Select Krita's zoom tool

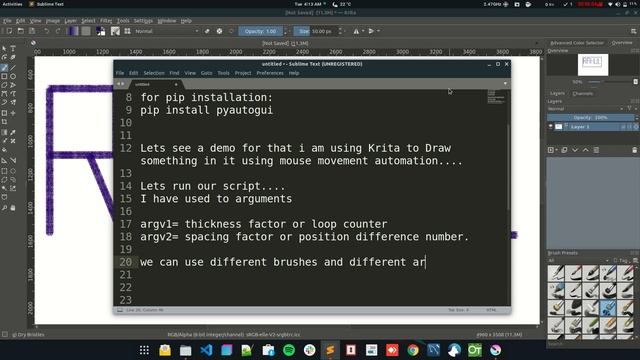coord(4,208)
